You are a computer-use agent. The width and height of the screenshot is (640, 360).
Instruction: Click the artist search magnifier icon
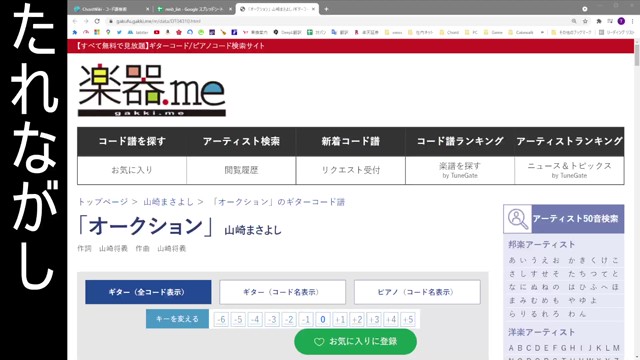click(518, 219)
